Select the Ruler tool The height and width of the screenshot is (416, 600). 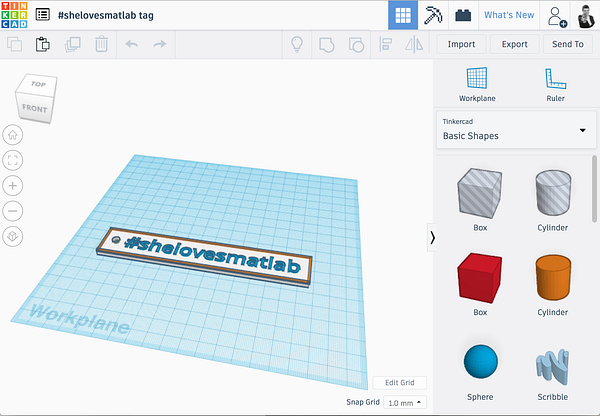tap(556, 84)
